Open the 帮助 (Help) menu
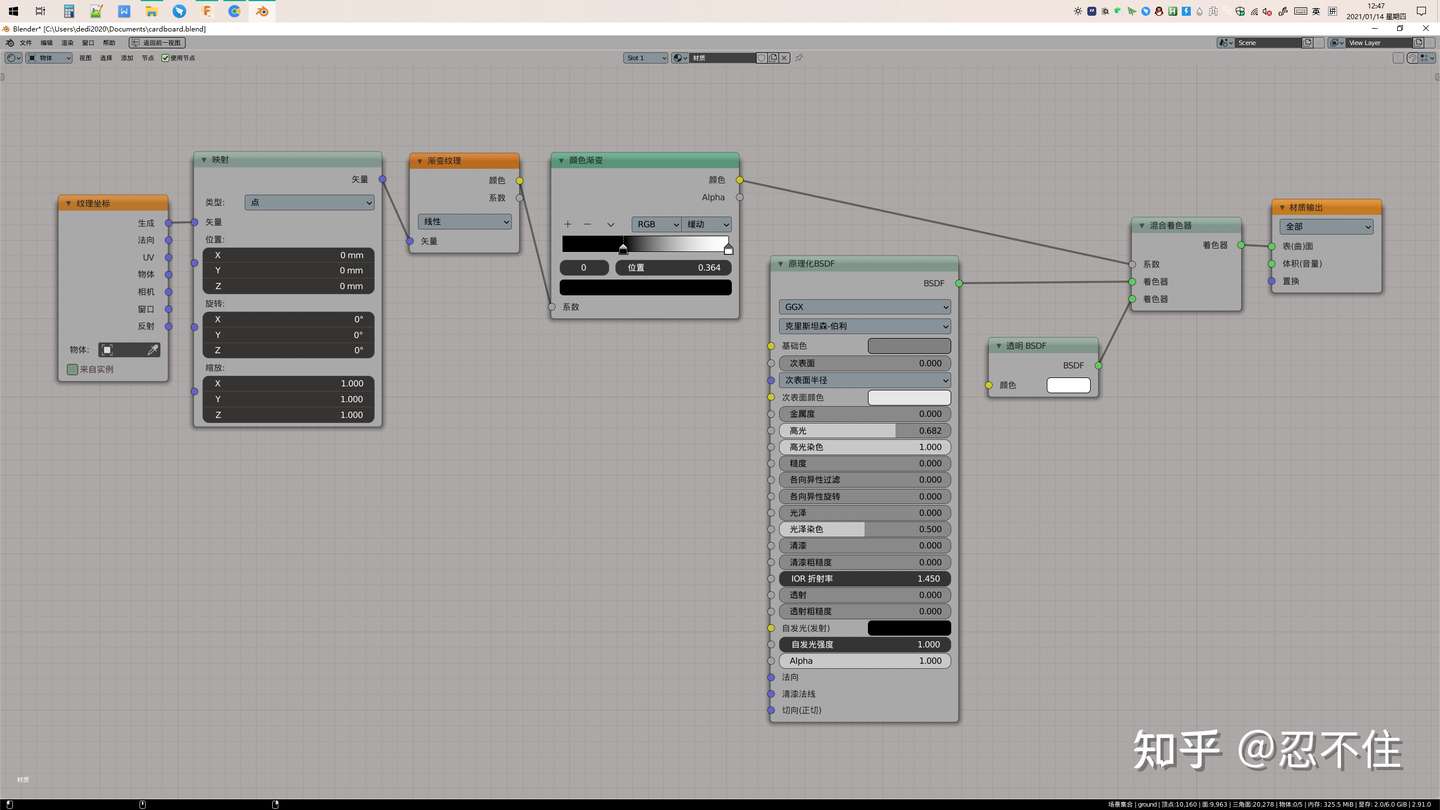This screenshot has width=1440, height=810. 109,43
